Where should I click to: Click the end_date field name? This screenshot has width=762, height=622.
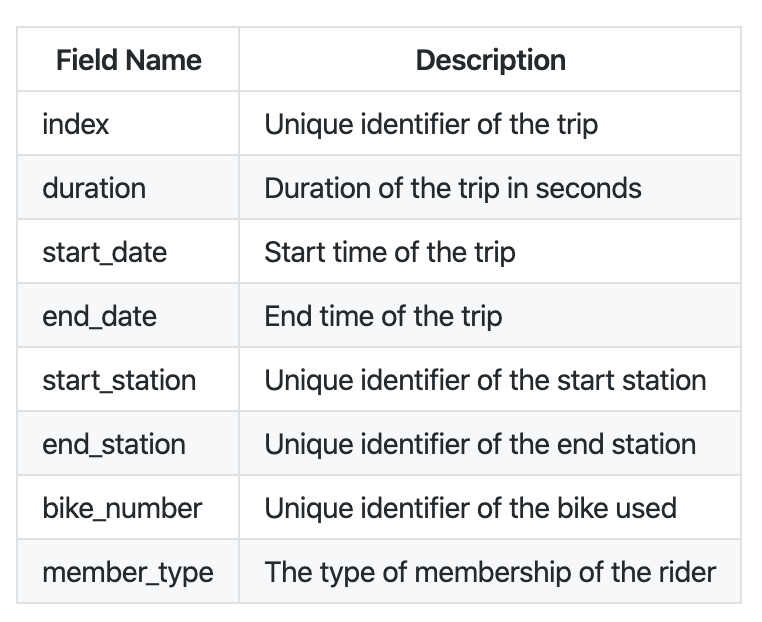click(x=99, y=316)
